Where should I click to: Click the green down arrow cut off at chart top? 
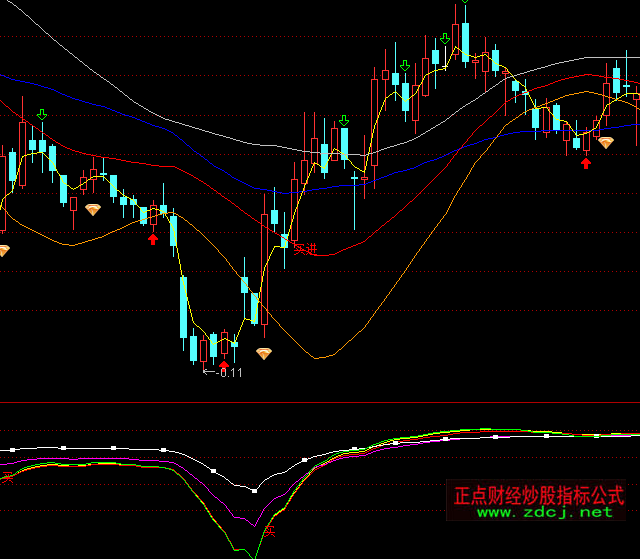pyautogui.click(x=464, y=3)
